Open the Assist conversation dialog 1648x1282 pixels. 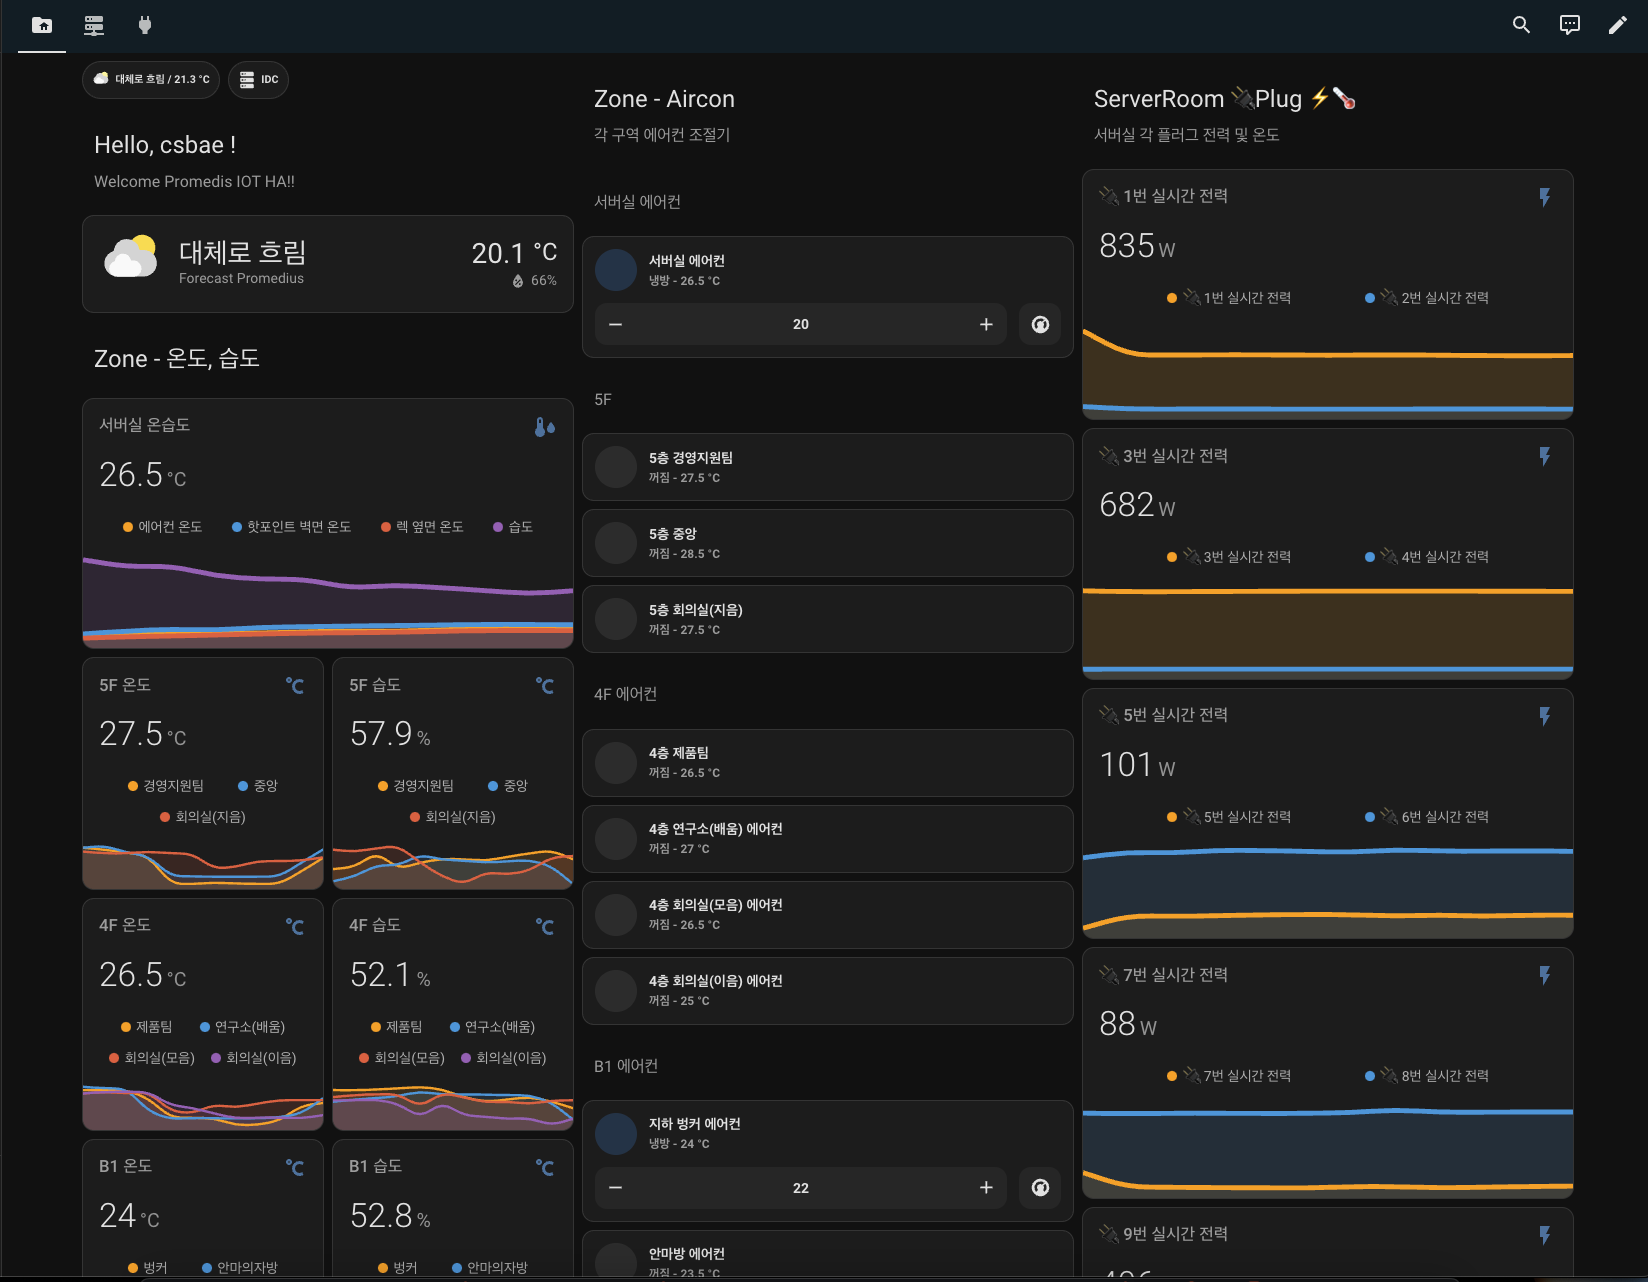pos(1569,25)
